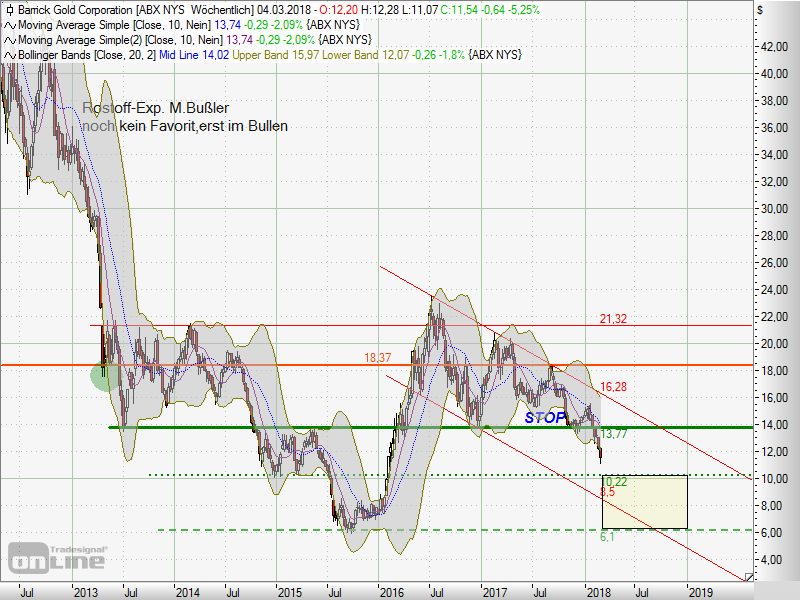Select the 'kein Favorit,erst im Bullen' note

click(x=204, y=126)
